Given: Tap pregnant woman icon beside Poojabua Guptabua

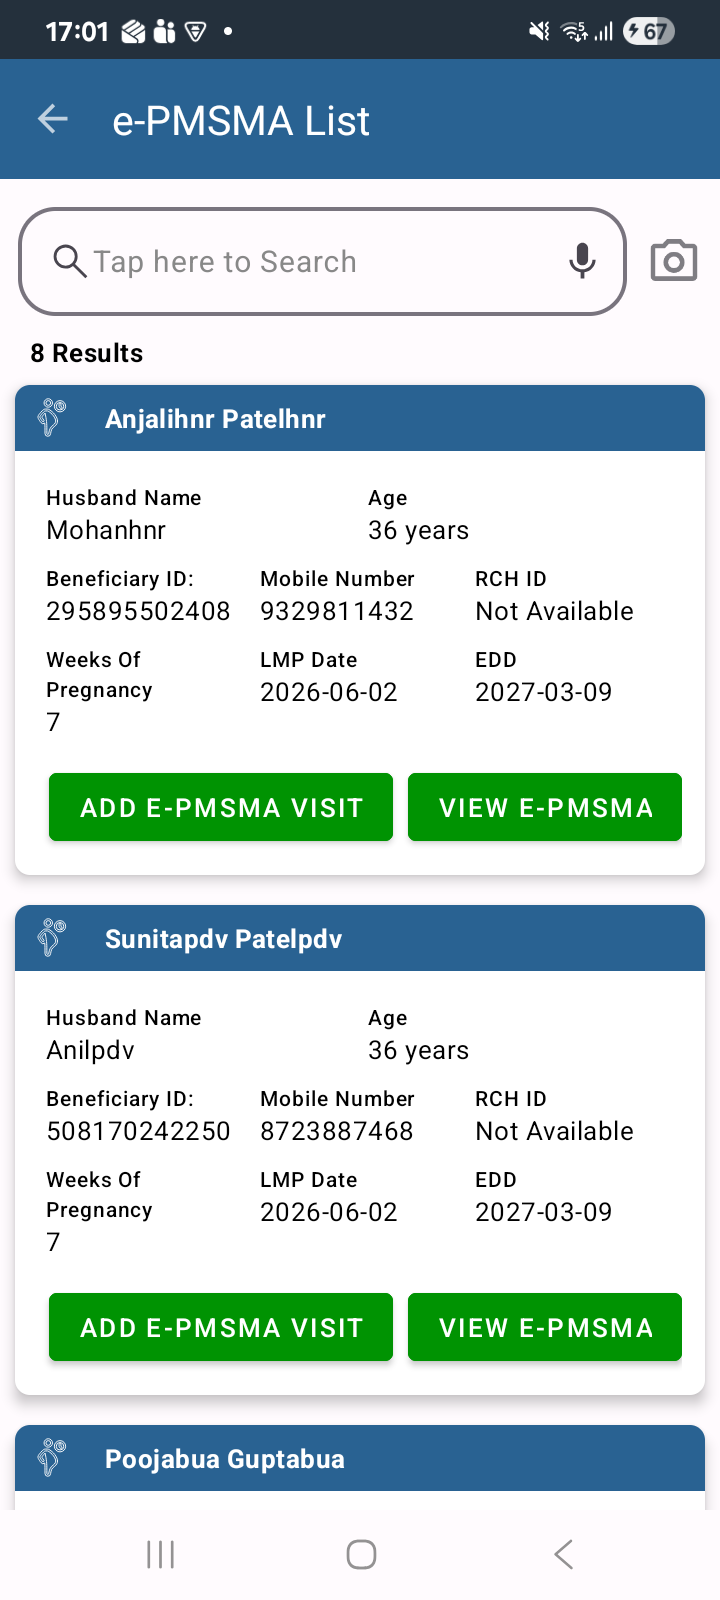Looking at the screenshot, I should tap(52, 1458).
